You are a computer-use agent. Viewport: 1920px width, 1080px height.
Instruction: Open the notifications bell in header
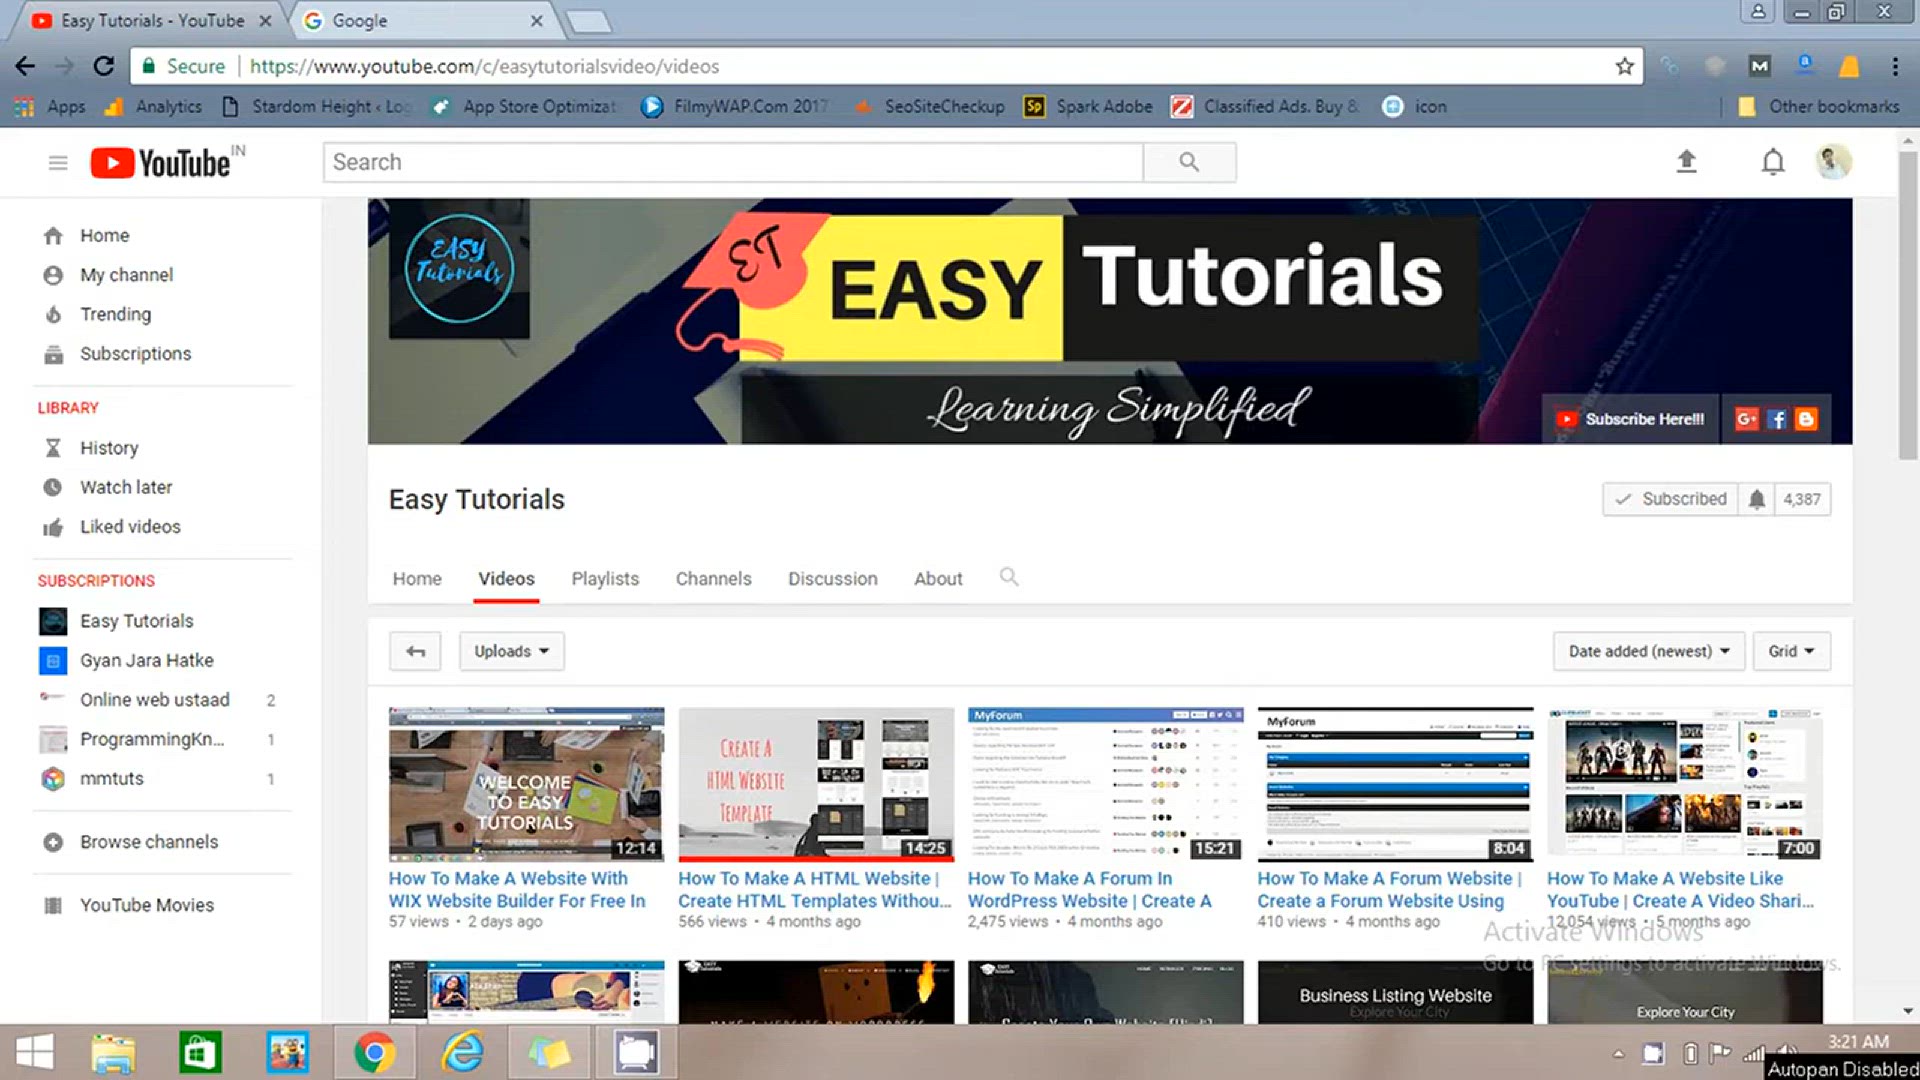click(x=1772, y=161)
